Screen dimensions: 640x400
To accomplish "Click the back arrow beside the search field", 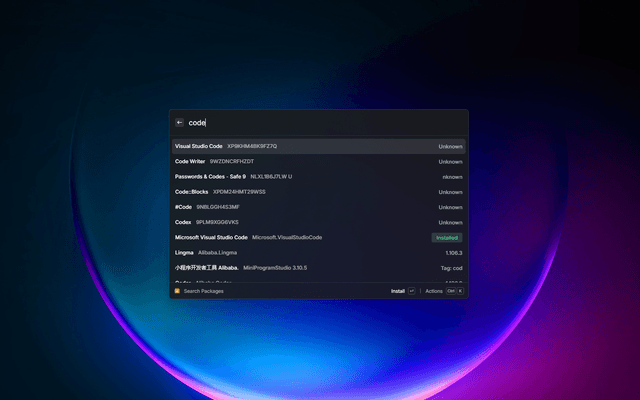I will click(x=179, y=123).
